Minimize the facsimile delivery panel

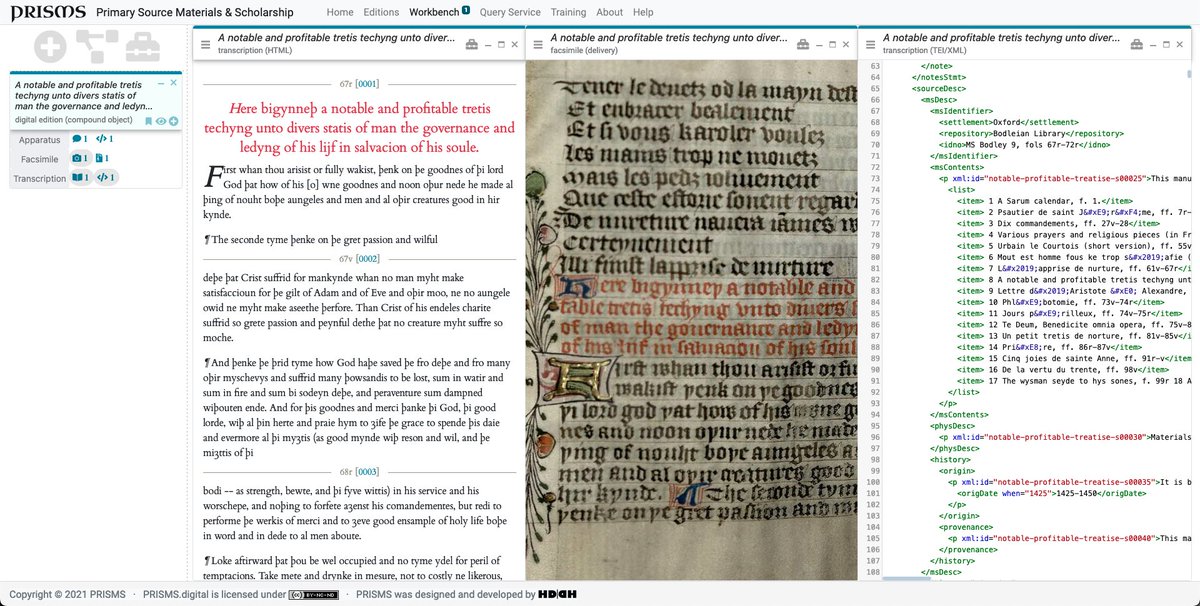[821, 45]
